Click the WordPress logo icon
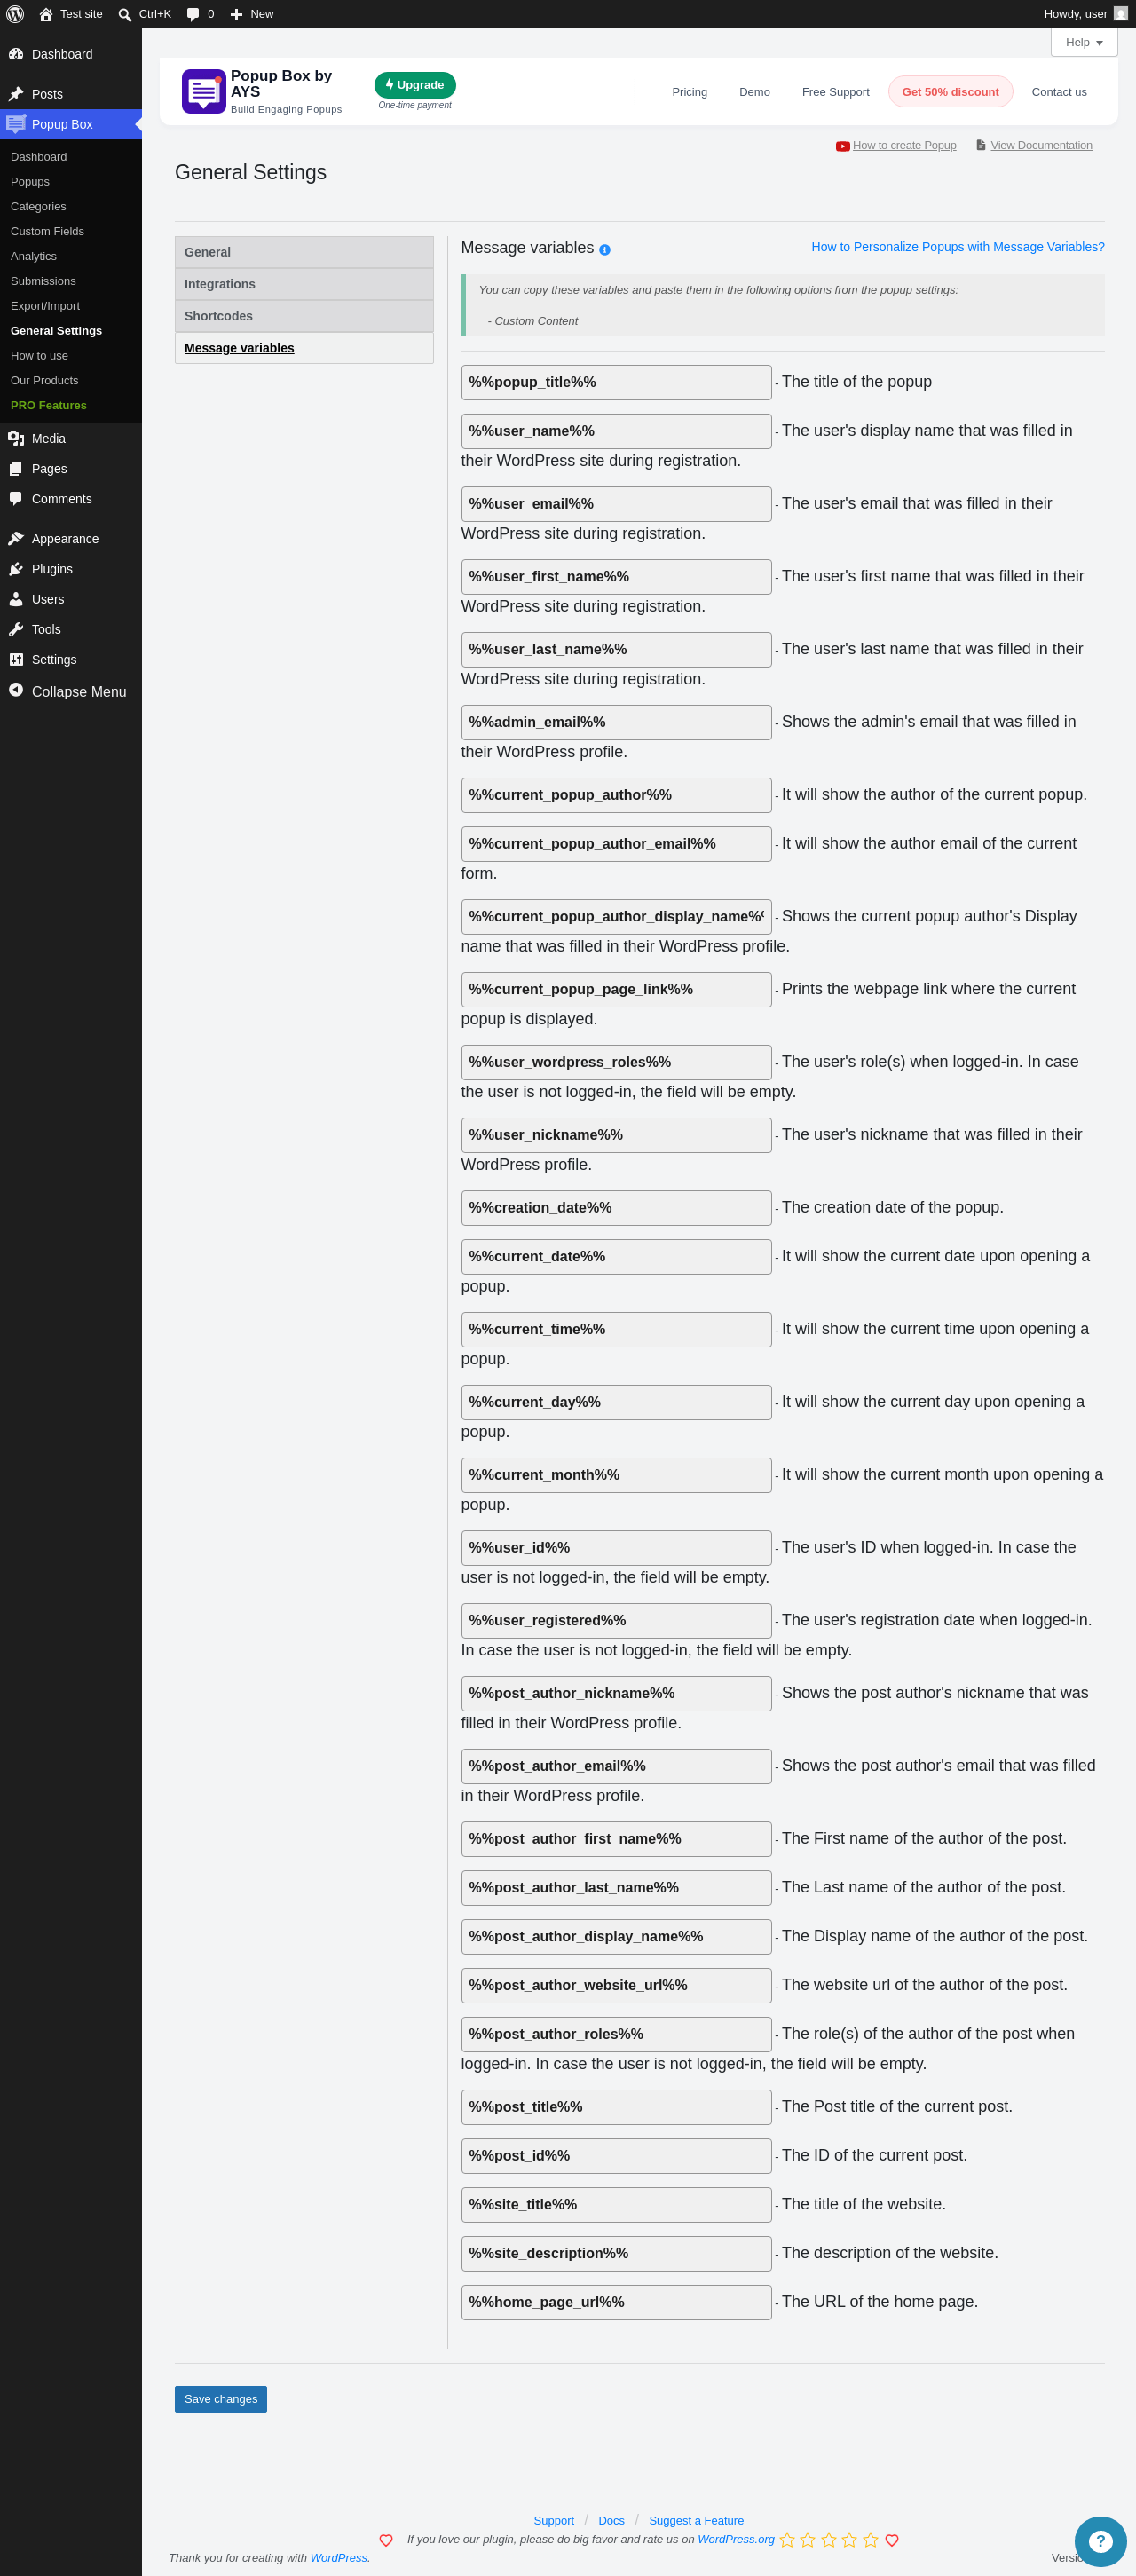The height and width of the screenshot is (2576, 1136). click(15, 14)
